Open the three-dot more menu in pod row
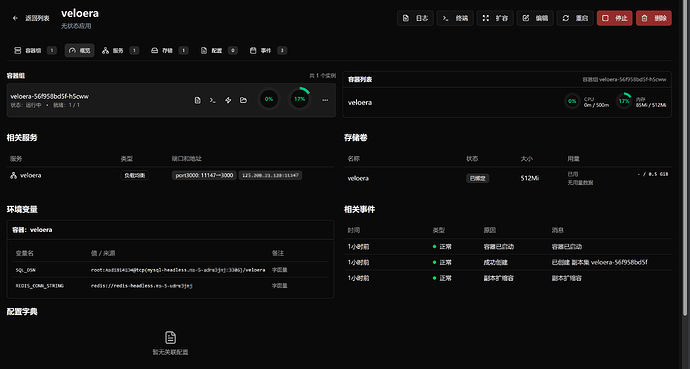Viewport: 690px width, 369px height. pyautogui.click(x=325, y=100)
